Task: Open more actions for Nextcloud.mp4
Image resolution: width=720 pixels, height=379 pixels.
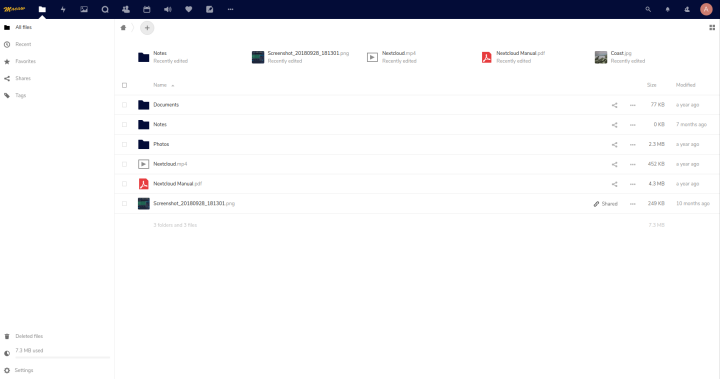Action: pyautogui.click(x=633, y=164)
